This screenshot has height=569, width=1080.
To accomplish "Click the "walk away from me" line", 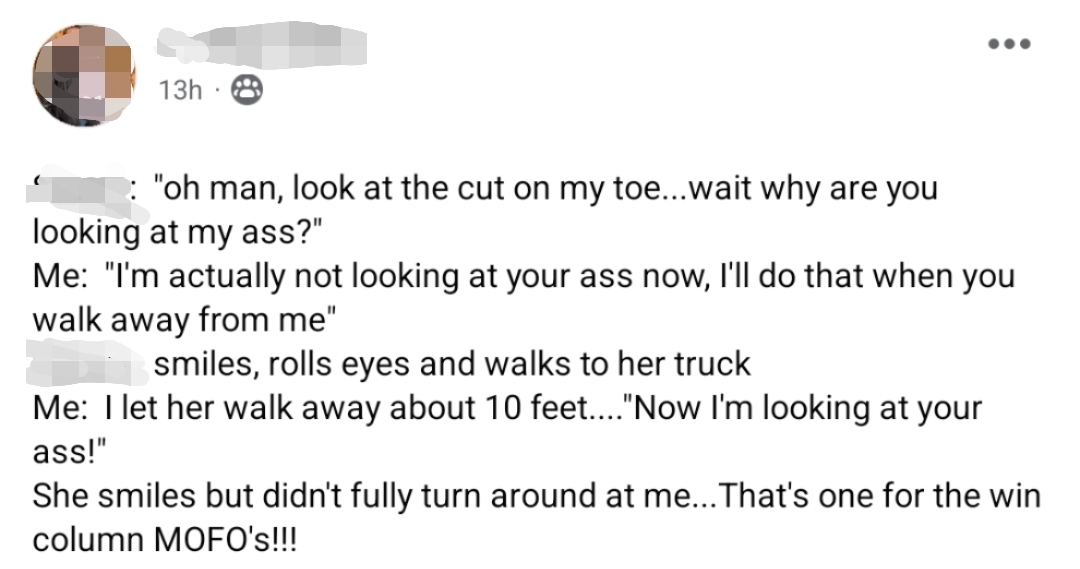I will [185, 320].
